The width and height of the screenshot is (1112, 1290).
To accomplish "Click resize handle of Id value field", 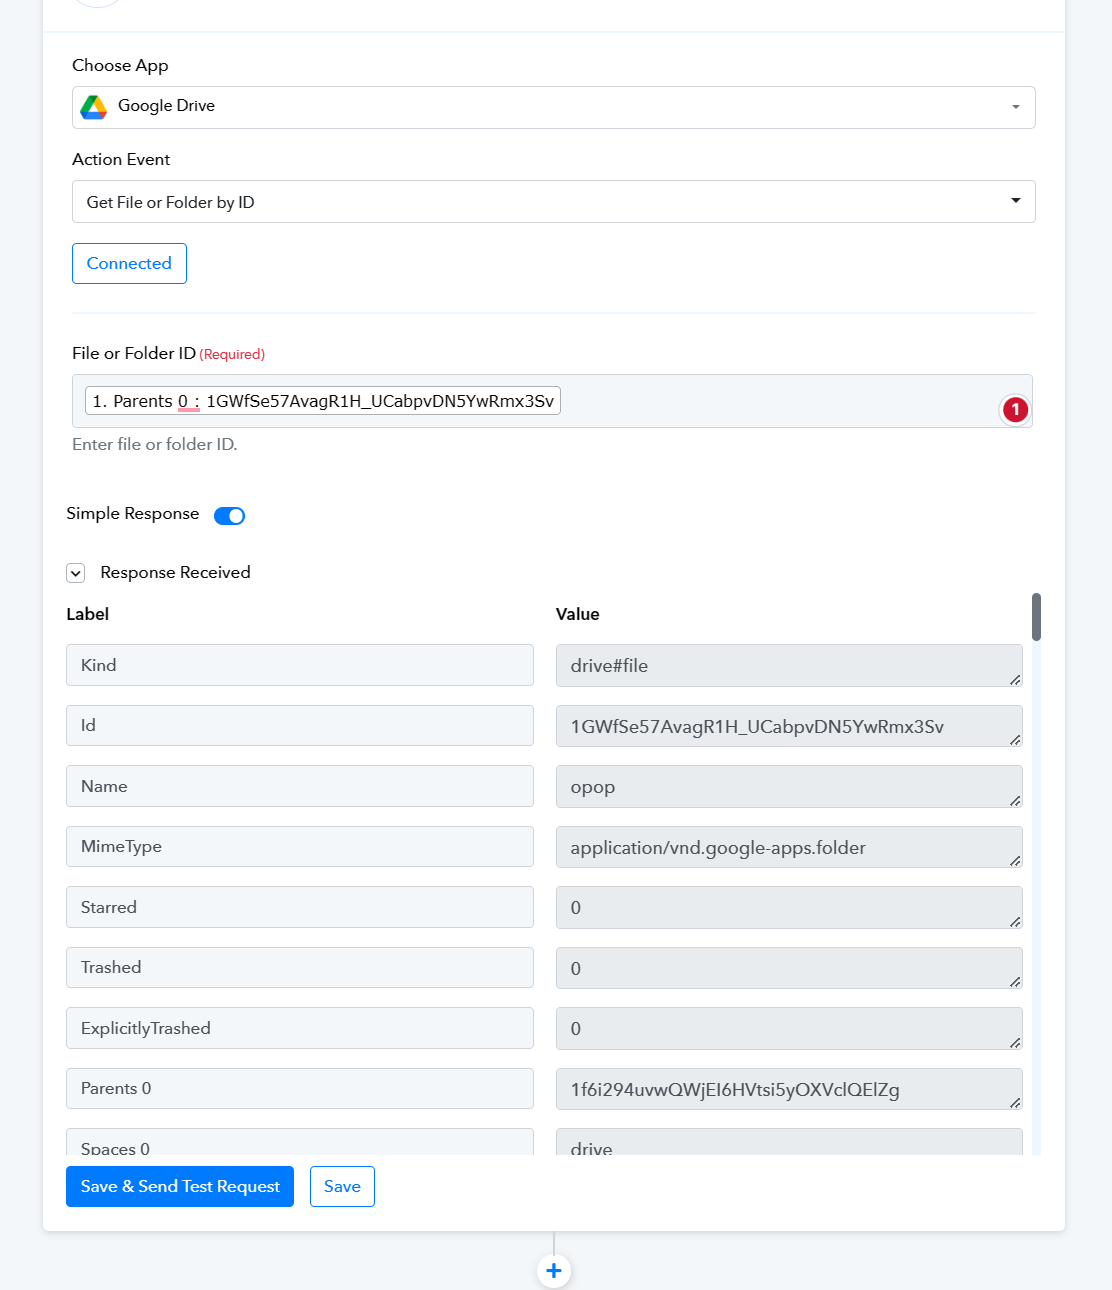I will pyautogui.click(x=1014, y=739).
